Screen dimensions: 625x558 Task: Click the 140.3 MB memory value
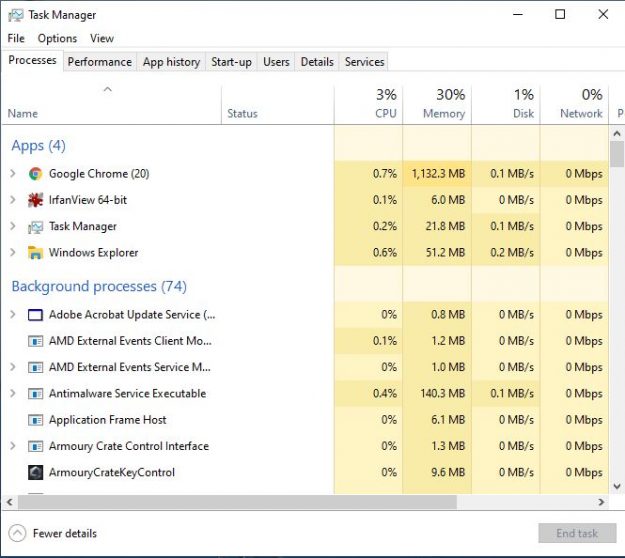click(443, 394)
